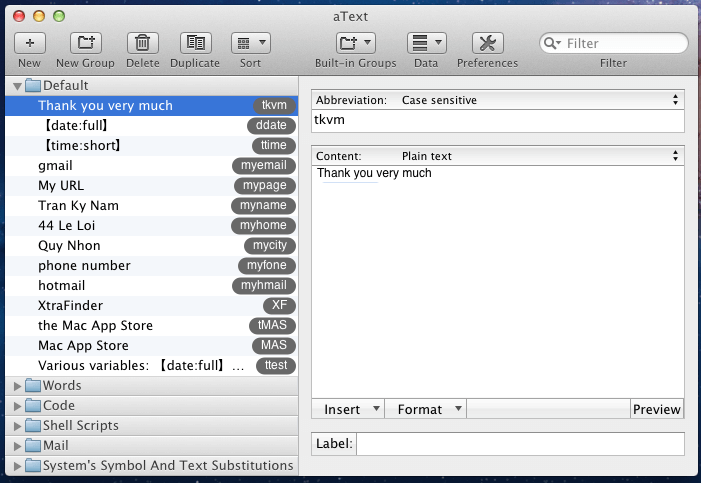Screen dimensions: 701x483
Task: Expand the Words group
Action: tap(17, 386)
